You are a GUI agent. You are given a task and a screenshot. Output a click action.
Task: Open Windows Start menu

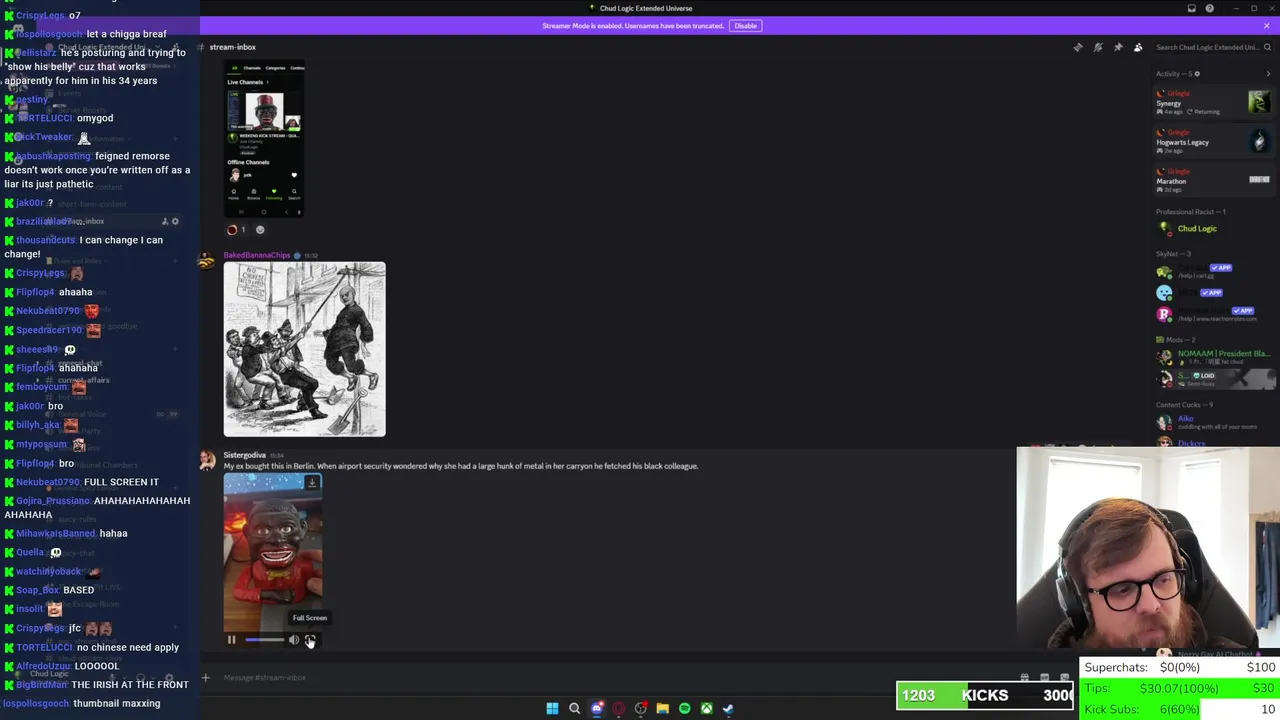coord(552,709)
